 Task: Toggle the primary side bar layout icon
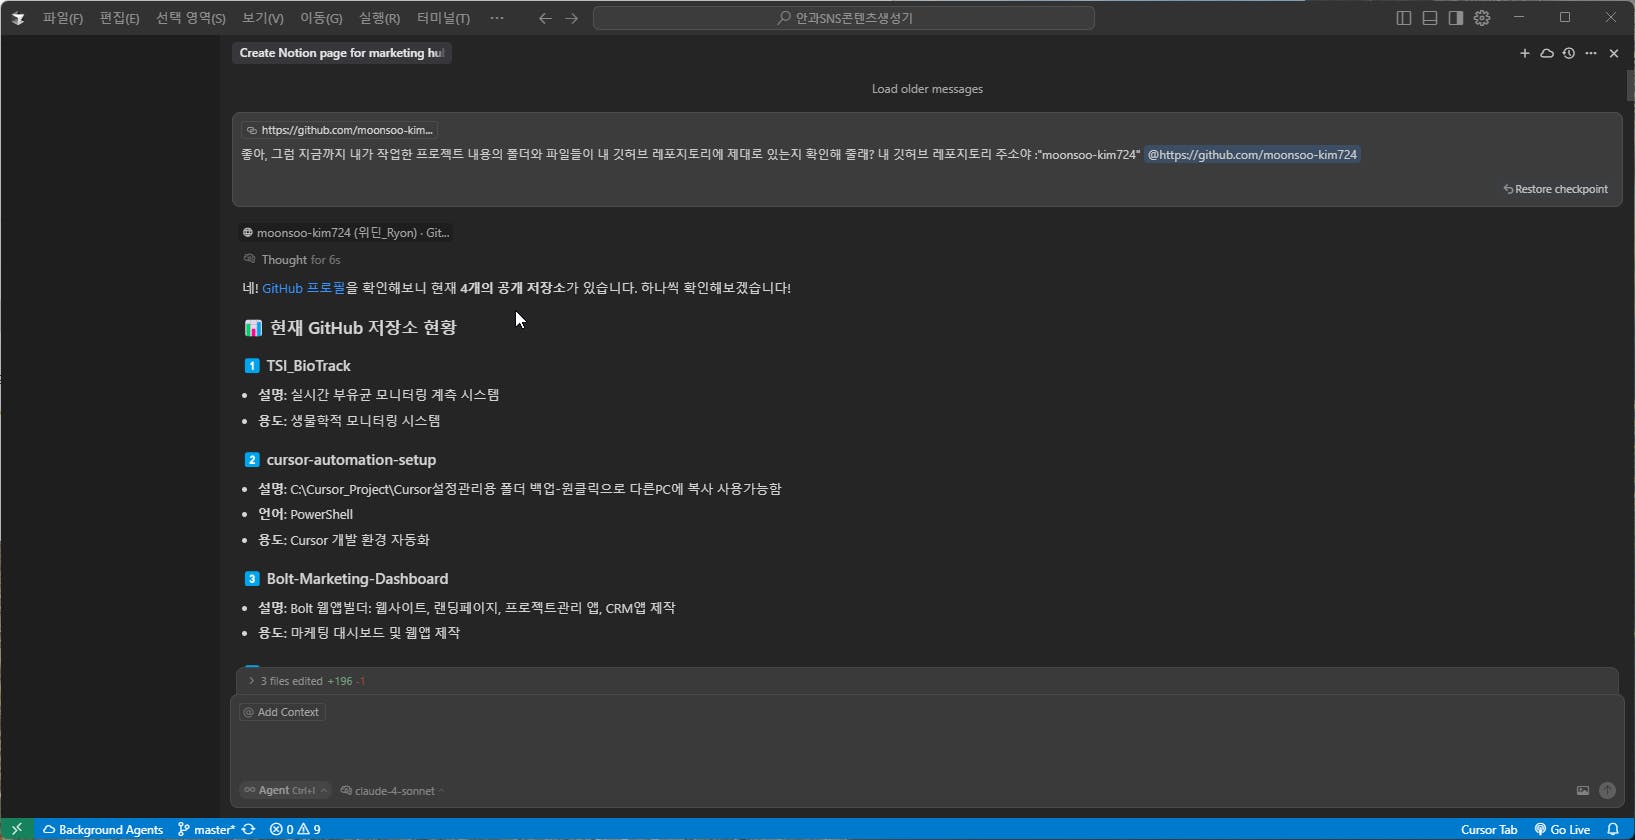tap(1404, 18)
